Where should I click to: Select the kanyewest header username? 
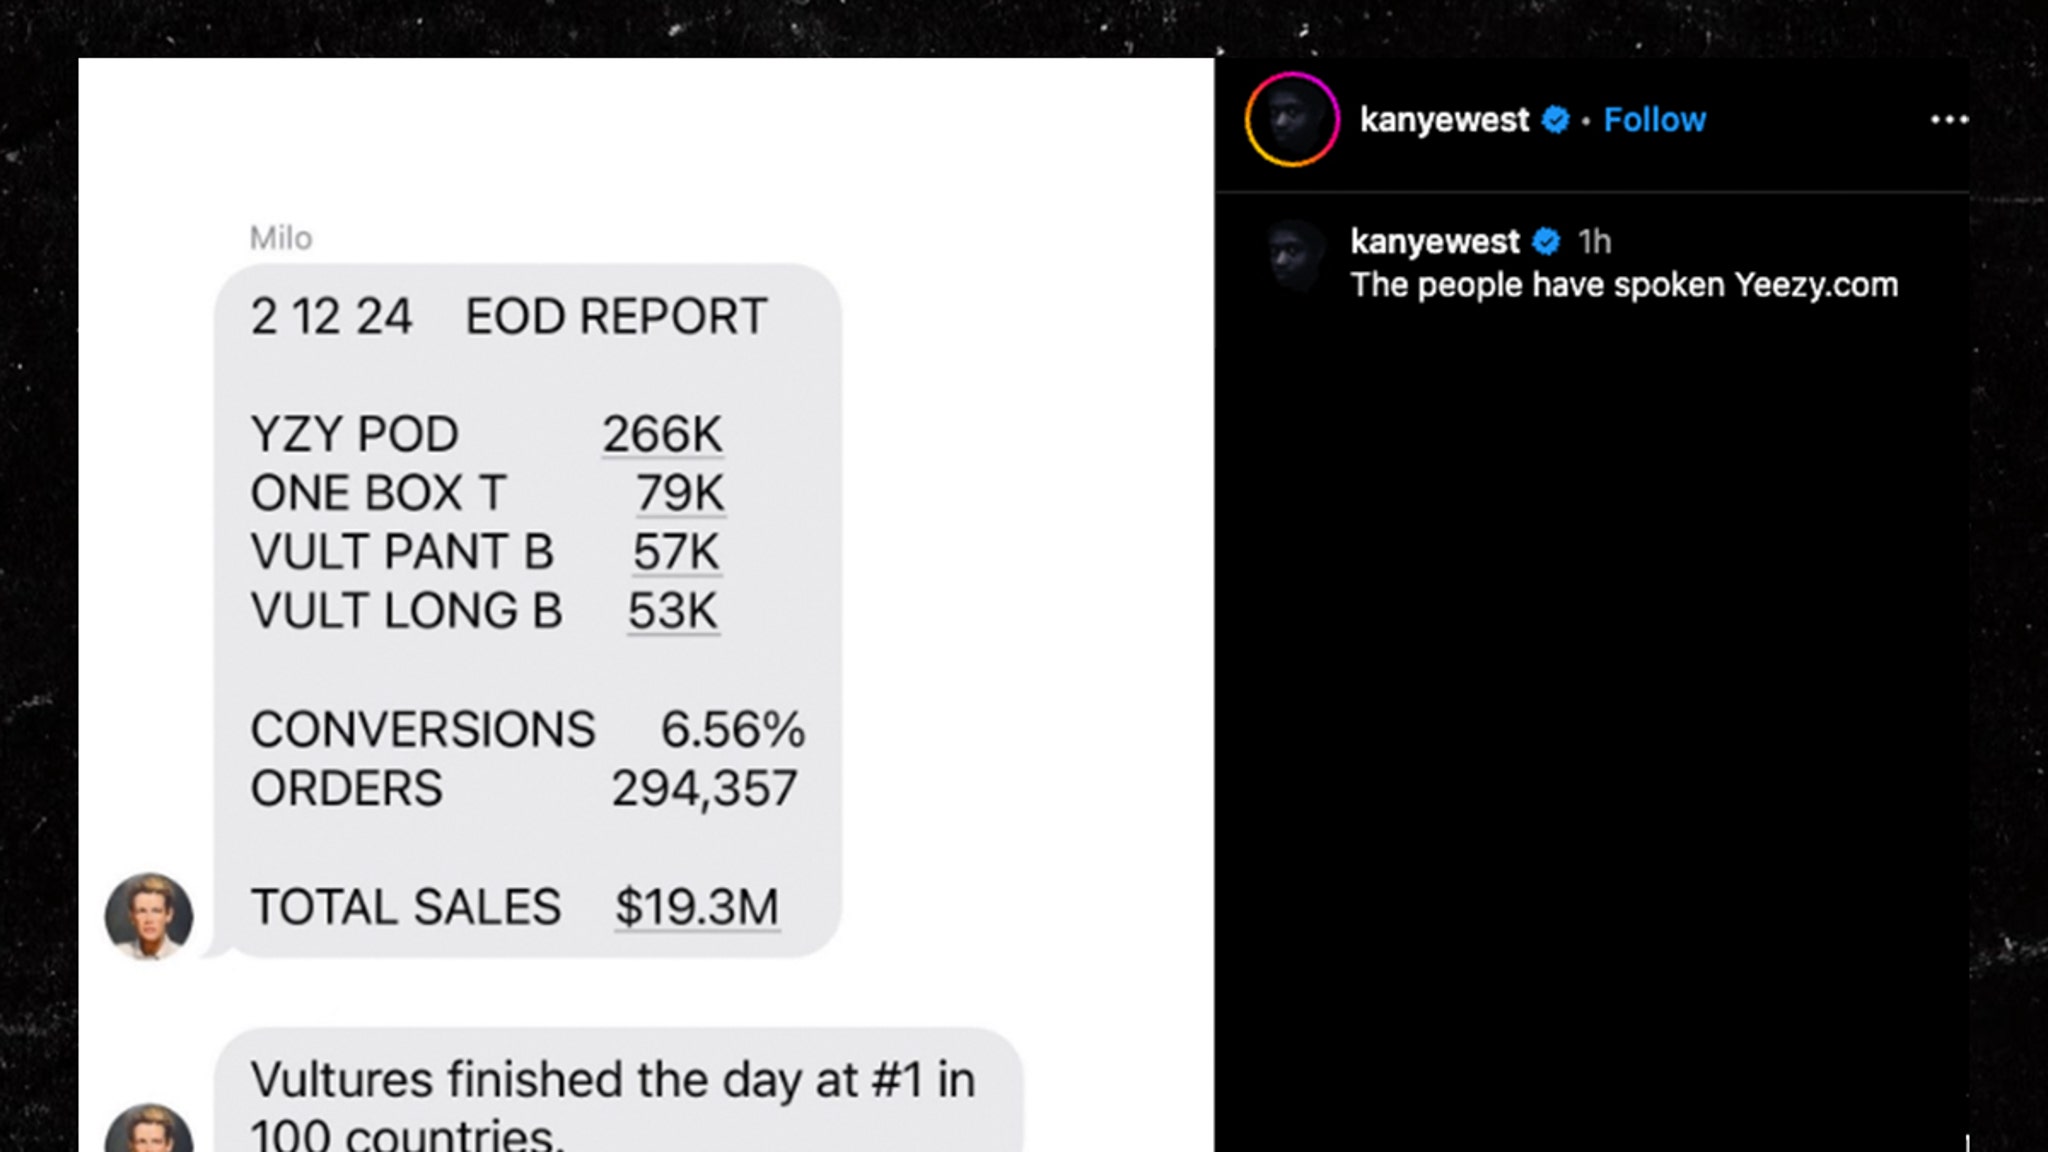click(1444, 120)
